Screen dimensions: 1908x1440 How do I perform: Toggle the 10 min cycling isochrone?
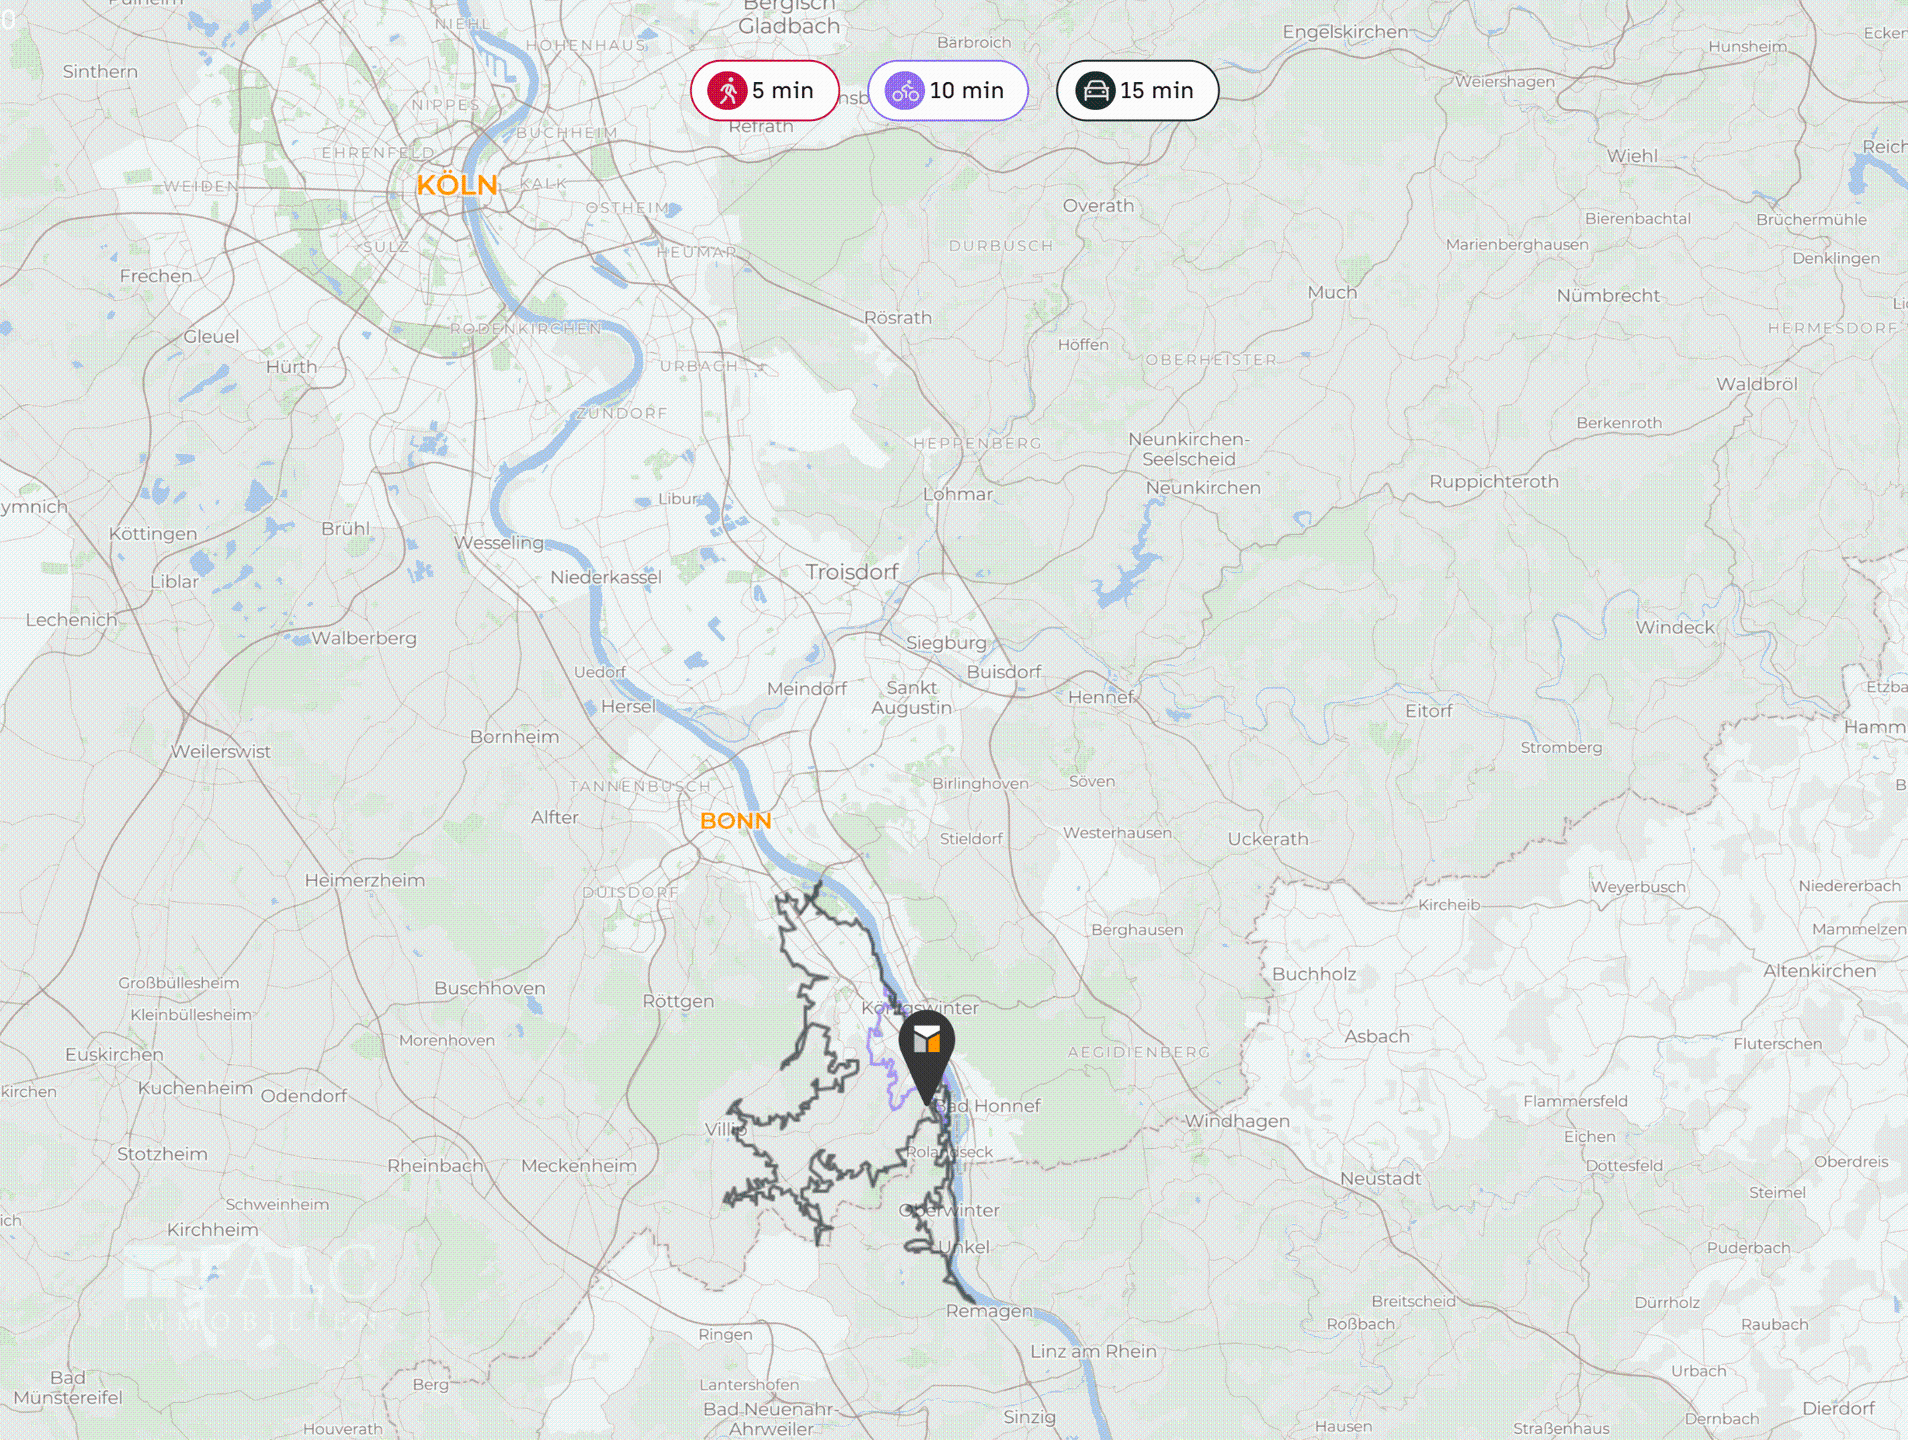(948, 91)
